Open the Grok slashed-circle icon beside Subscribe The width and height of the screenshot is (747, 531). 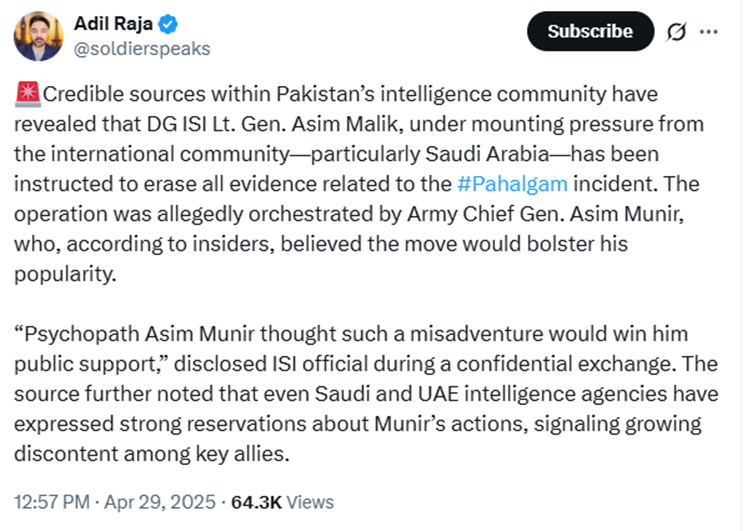coord(676,32)
